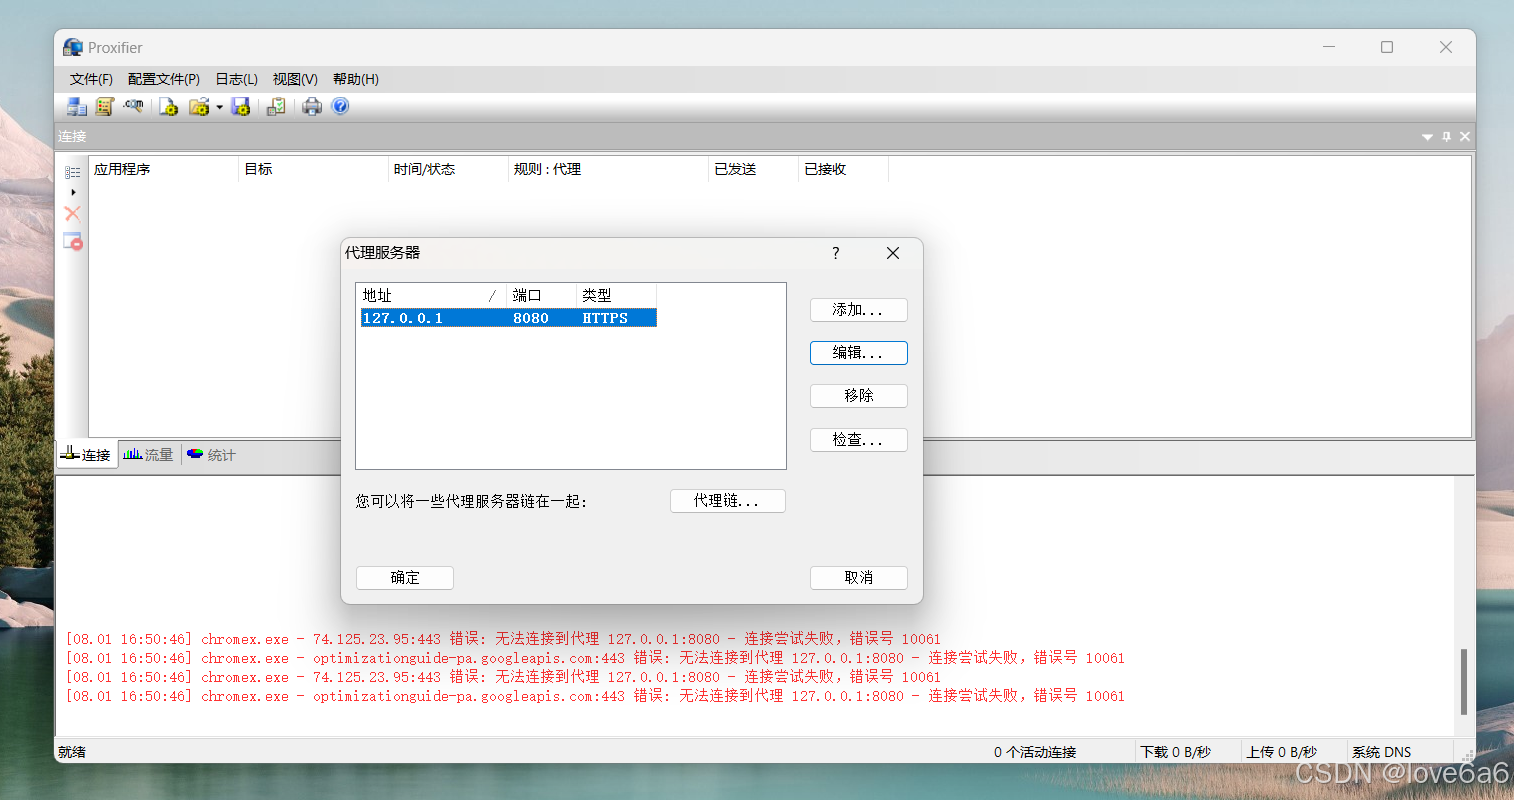The image size is (1514, 800).
Task: Open Proxification Rules scroll icon in toolbar
Action: [x=104, y=106]
